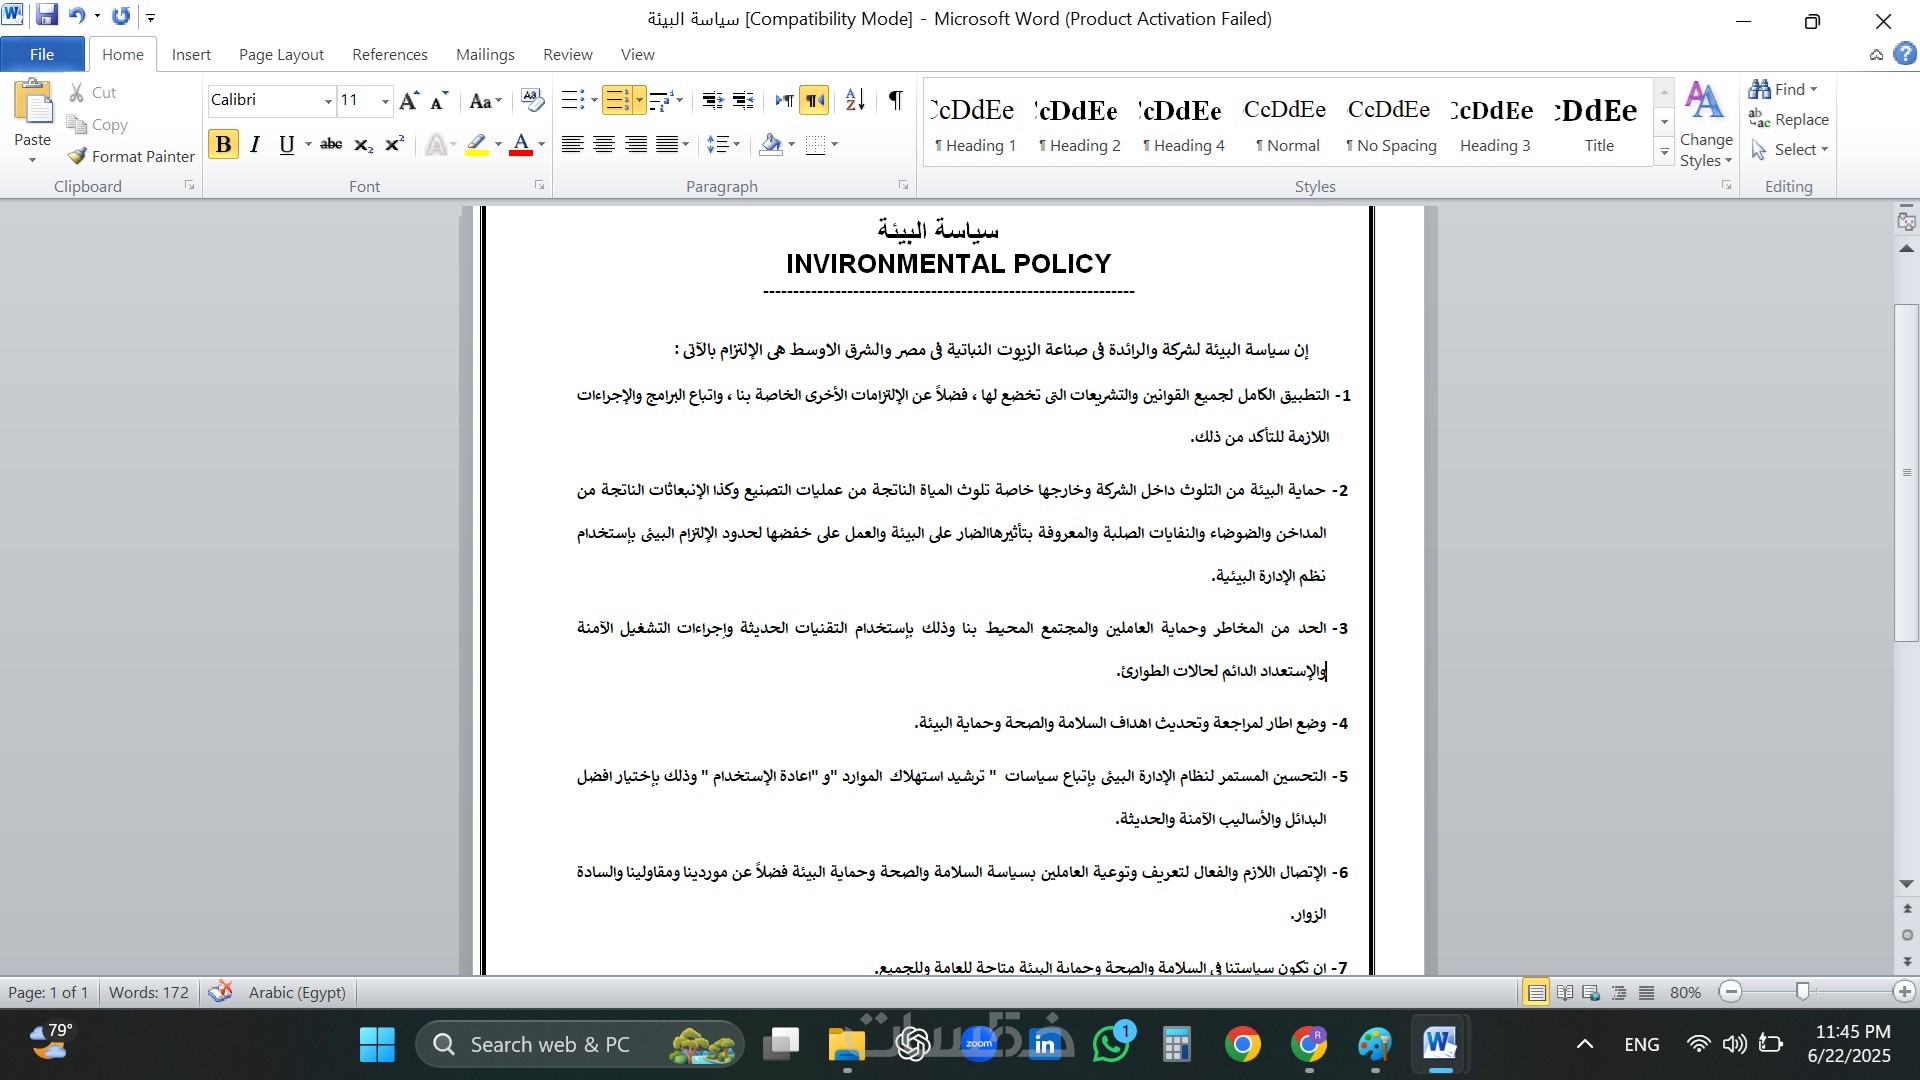This screenshot has height=1080, width=1920.
Task: Apply the Heading 1 style
Action: point(975,124)
